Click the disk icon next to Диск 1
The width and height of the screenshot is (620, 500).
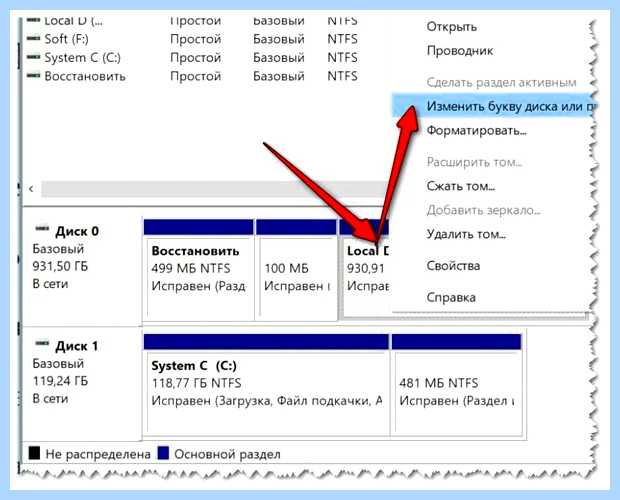42,343
